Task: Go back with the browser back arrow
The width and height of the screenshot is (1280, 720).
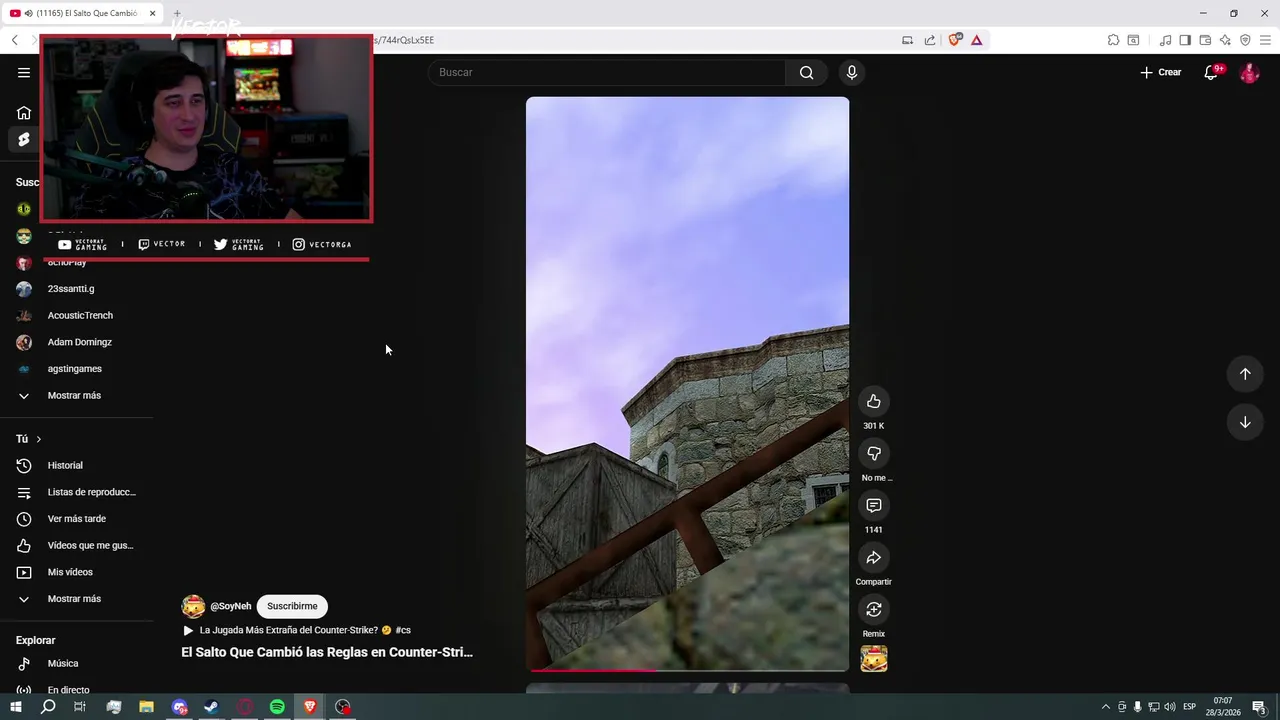Action: [x=14, y=40]
